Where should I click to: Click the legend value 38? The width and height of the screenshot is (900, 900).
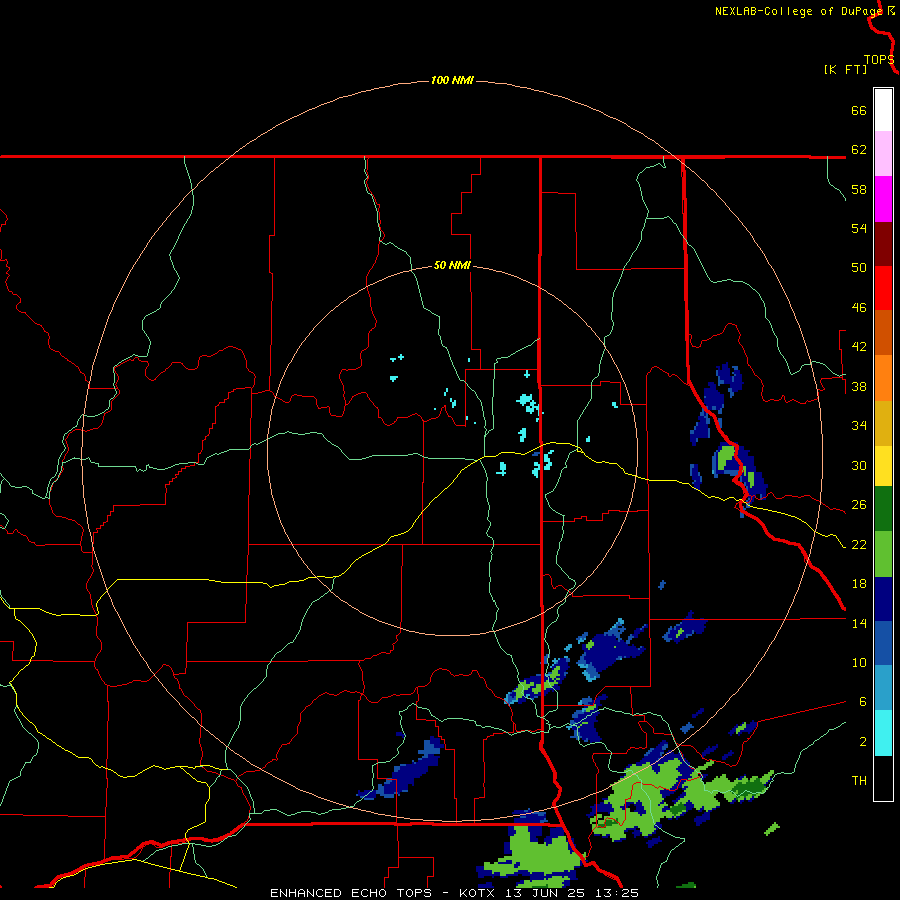[859, 386]
